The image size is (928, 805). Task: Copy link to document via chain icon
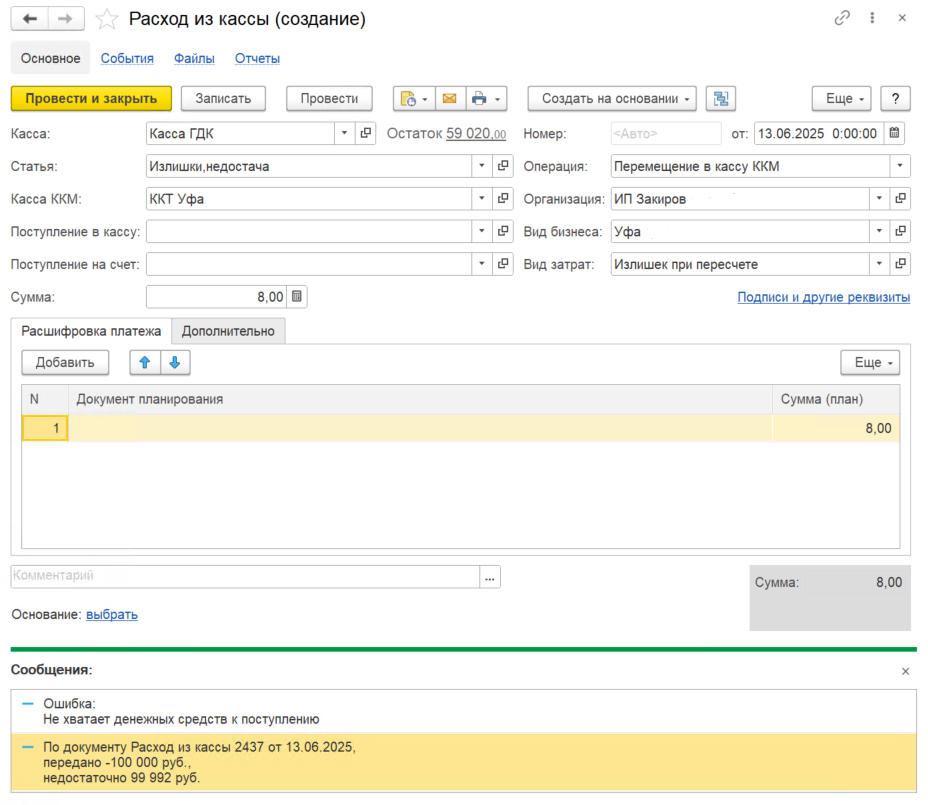point(842,18)
